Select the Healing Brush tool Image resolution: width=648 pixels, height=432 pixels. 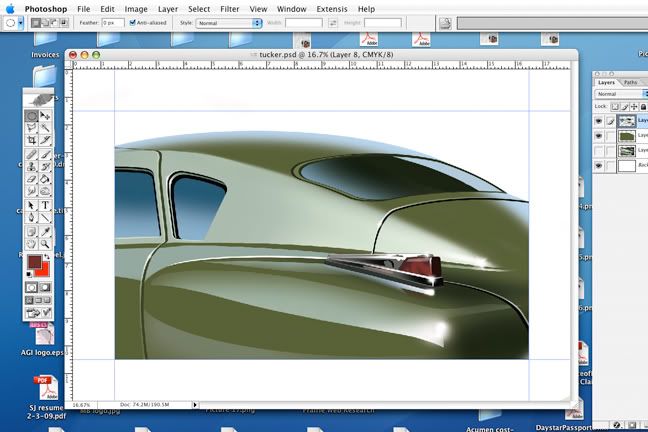point(31,155)
